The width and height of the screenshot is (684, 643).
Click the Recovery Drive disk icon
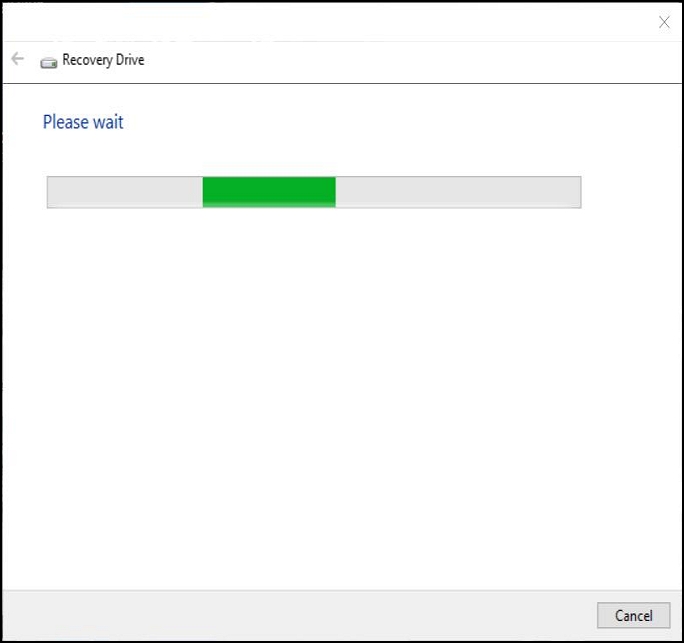pyautogui.click(x=49, y=63)
